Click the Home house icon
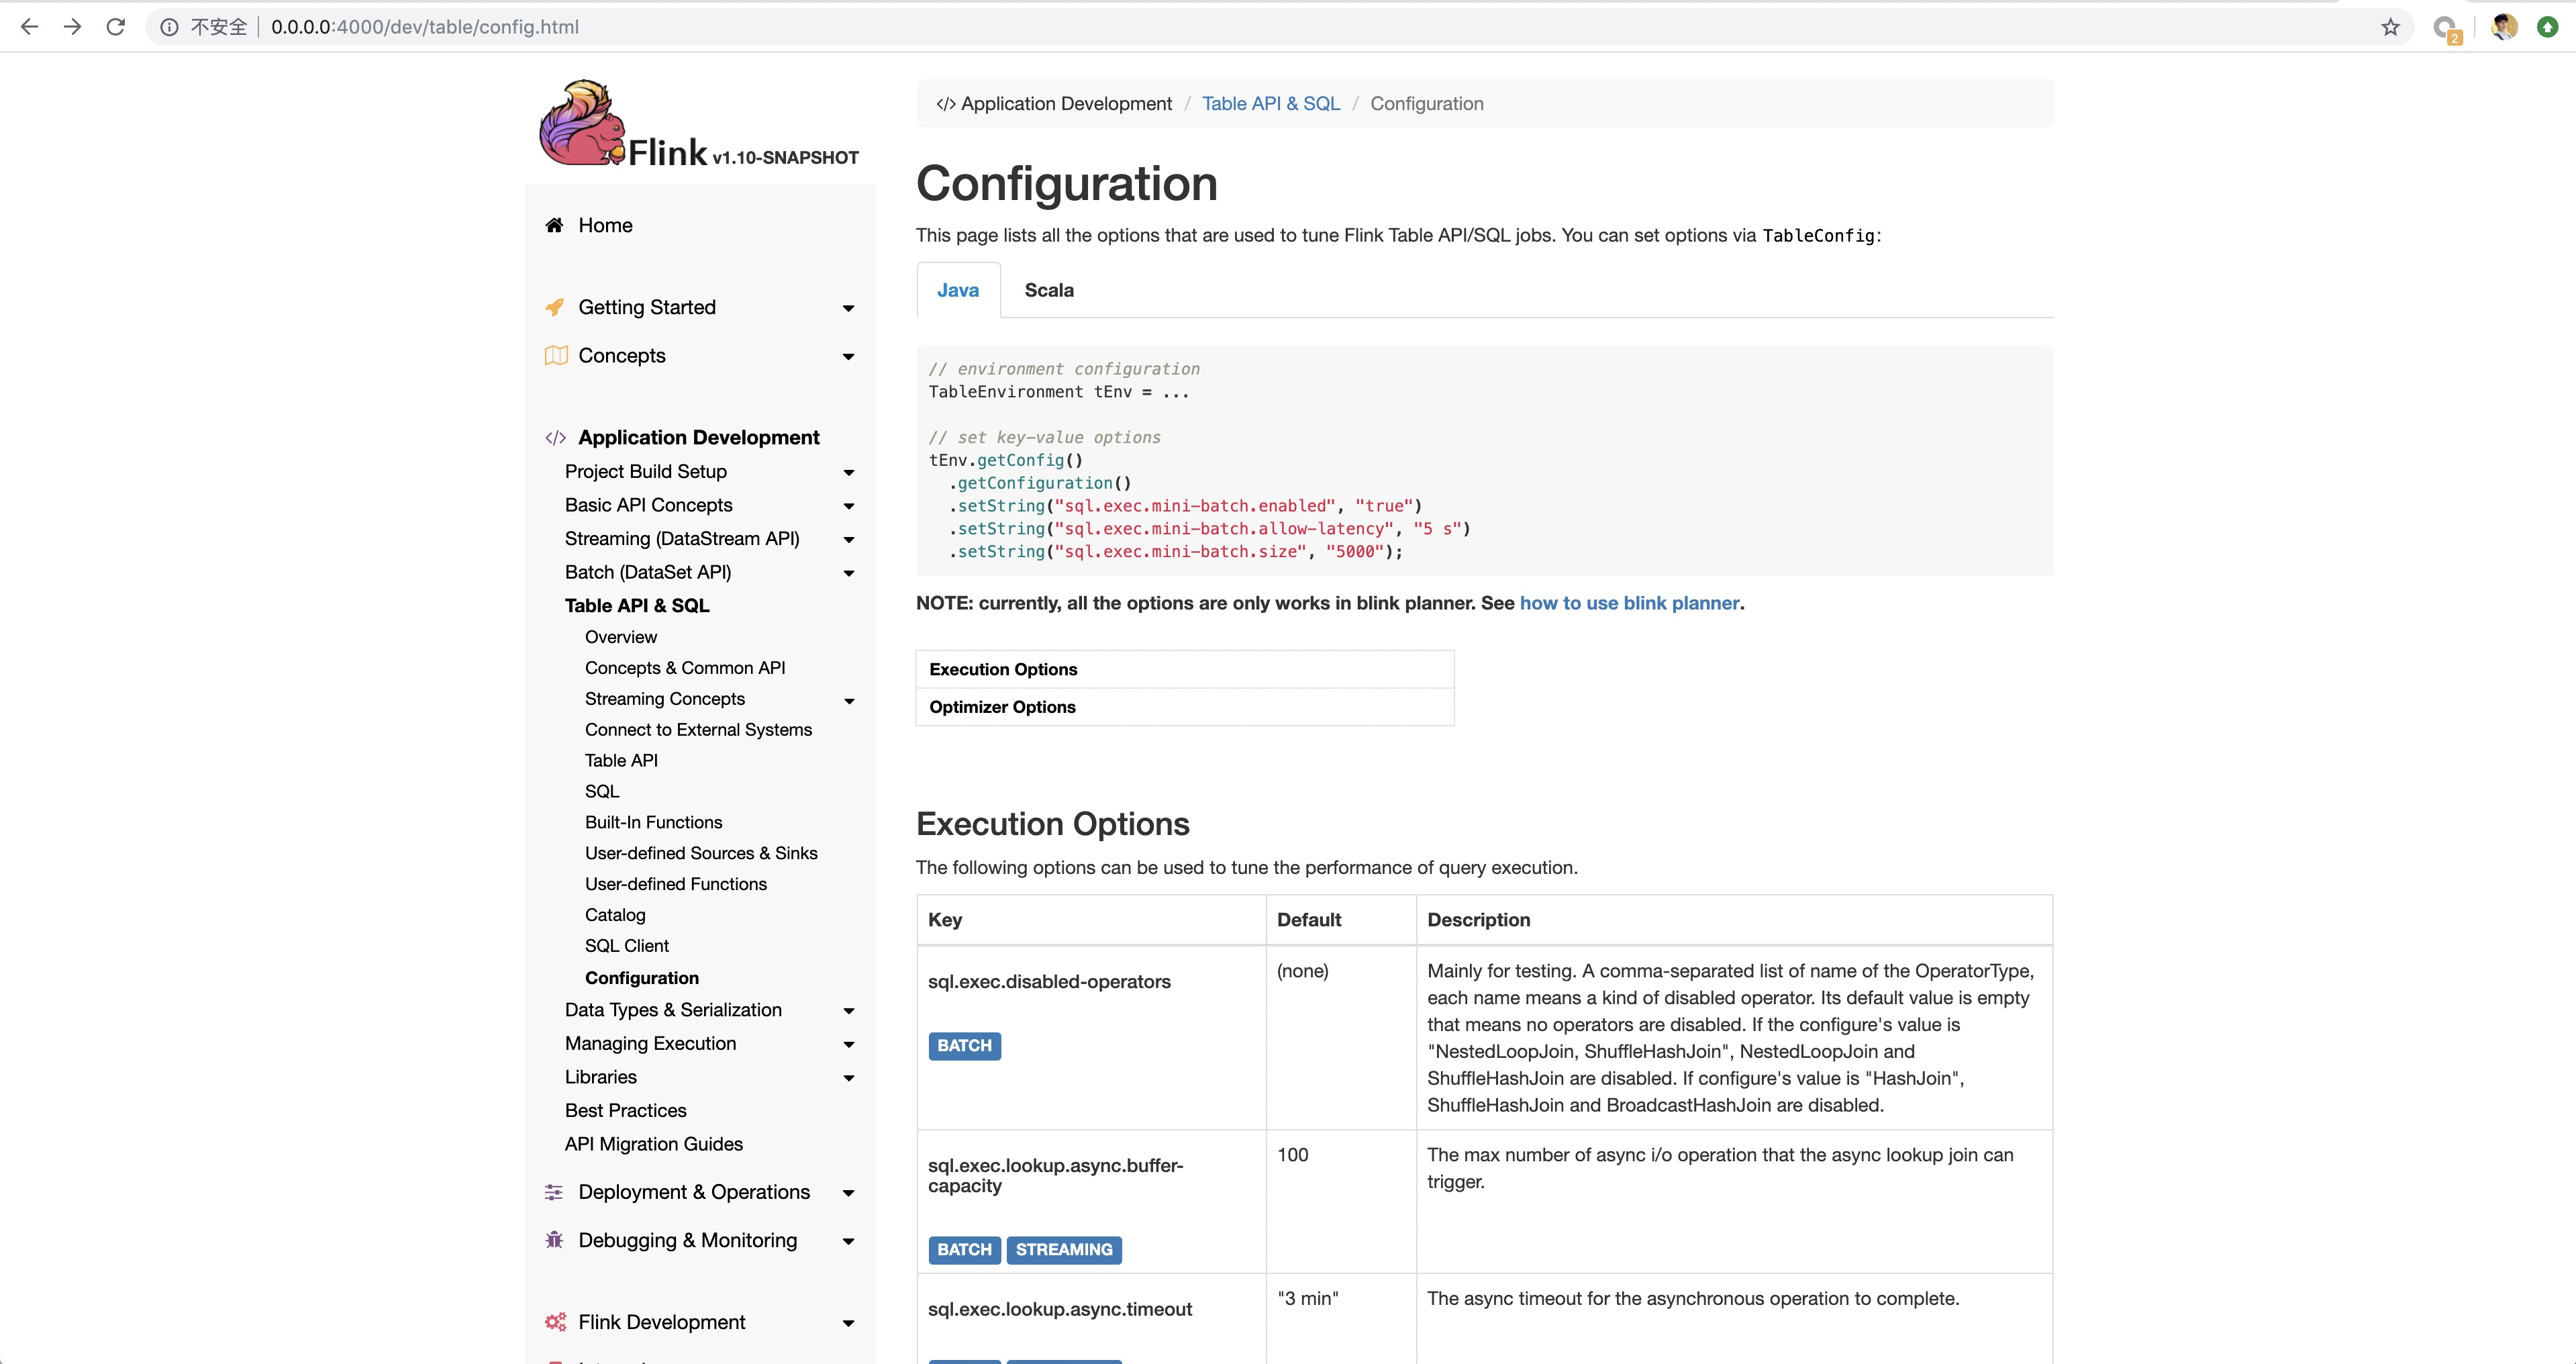The height and width of the screenshot is (1364, 2576). [554, 225]
